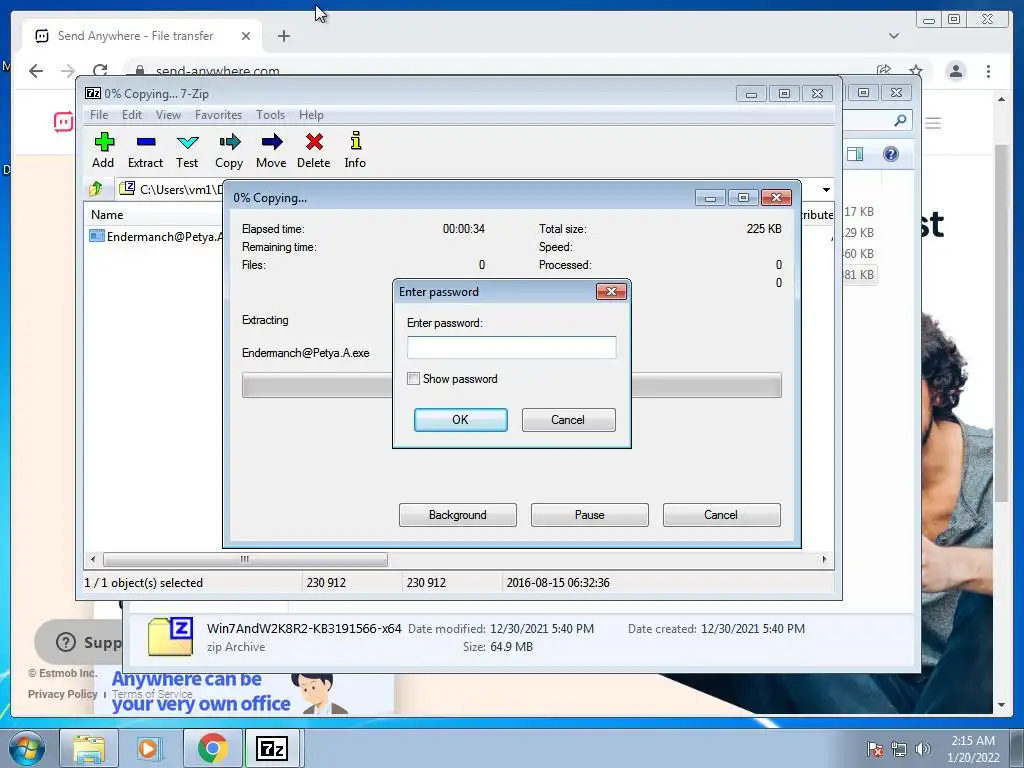Tick the Show password checkbox
This screenshot has height=768, width=1024.
click(413, 379)
